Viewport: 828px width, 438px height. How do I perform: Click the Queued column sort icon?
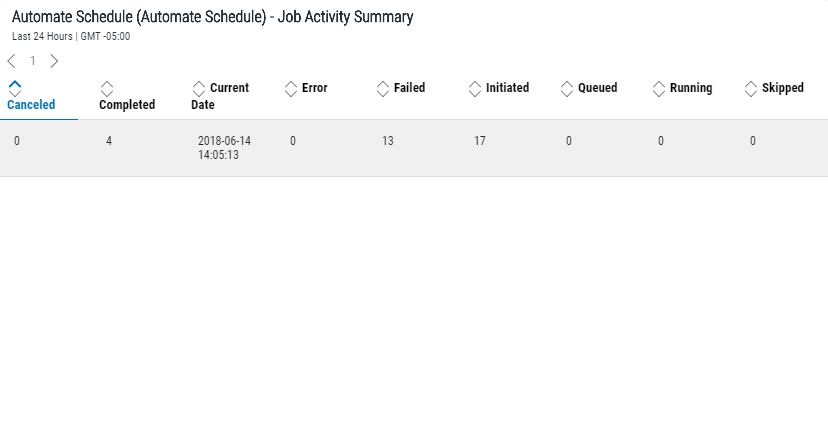coord(567,89)
